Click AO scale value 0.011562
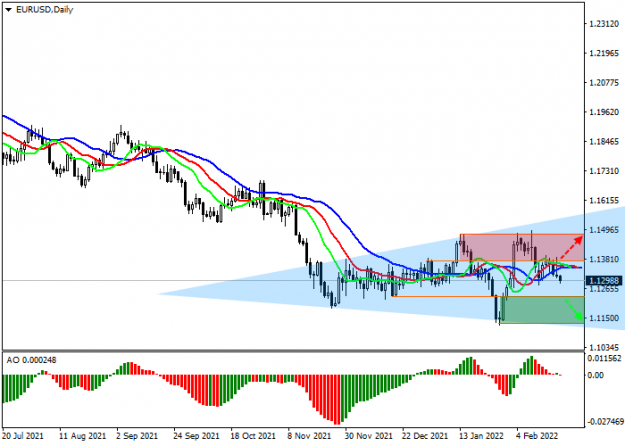This screenshot has height=446, width=625. pos(604,359)
